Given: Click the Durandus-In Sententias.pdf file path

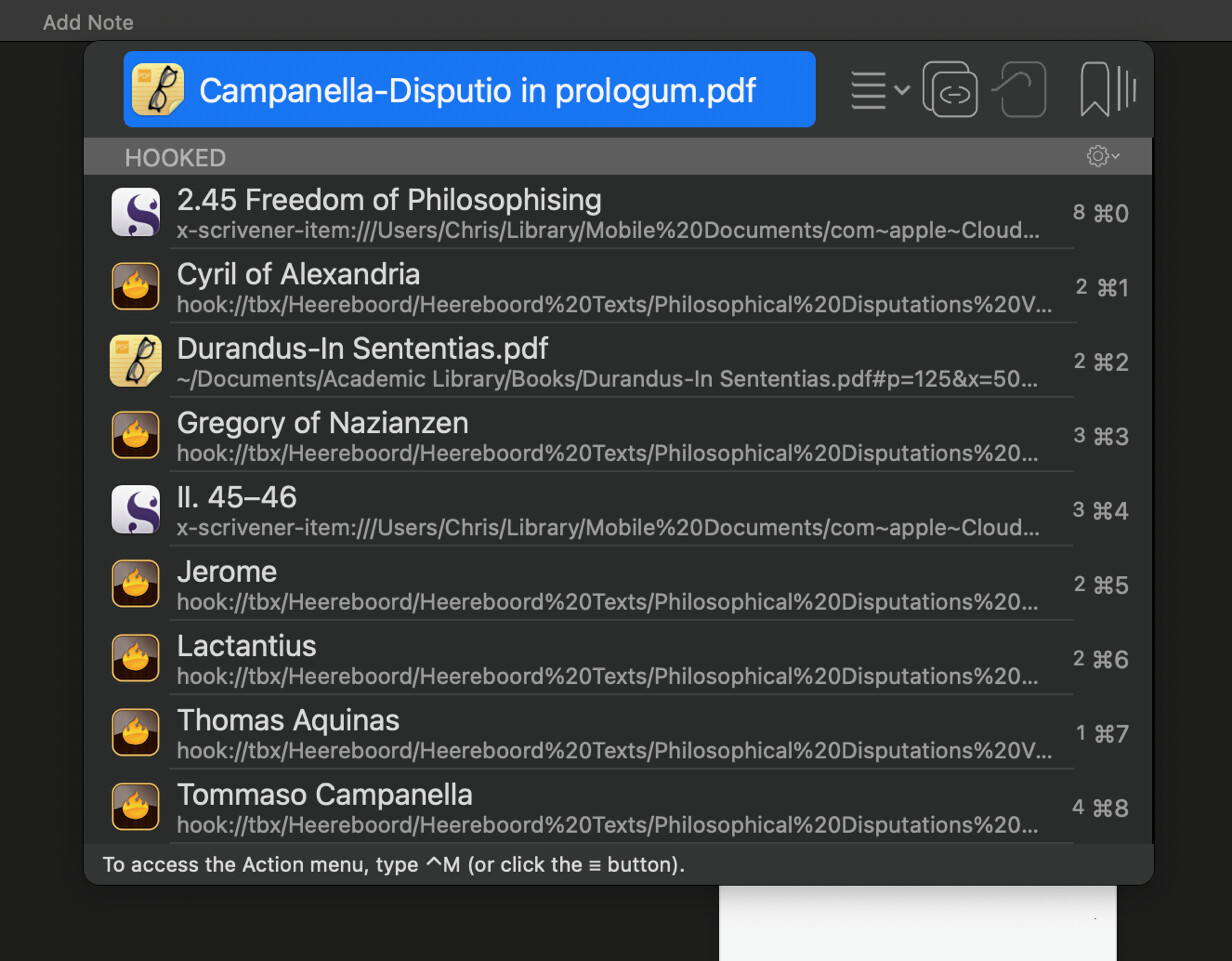Looking at the screenshot, I should coord(607,380).
